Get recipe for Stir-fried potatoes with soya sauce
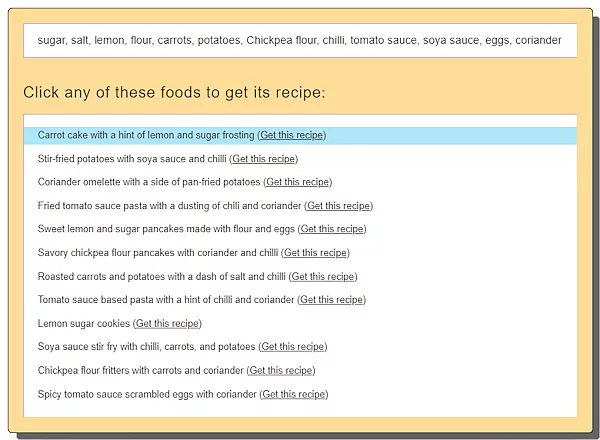Viewport: 600px width, 440px height. (x=264, y=159)
